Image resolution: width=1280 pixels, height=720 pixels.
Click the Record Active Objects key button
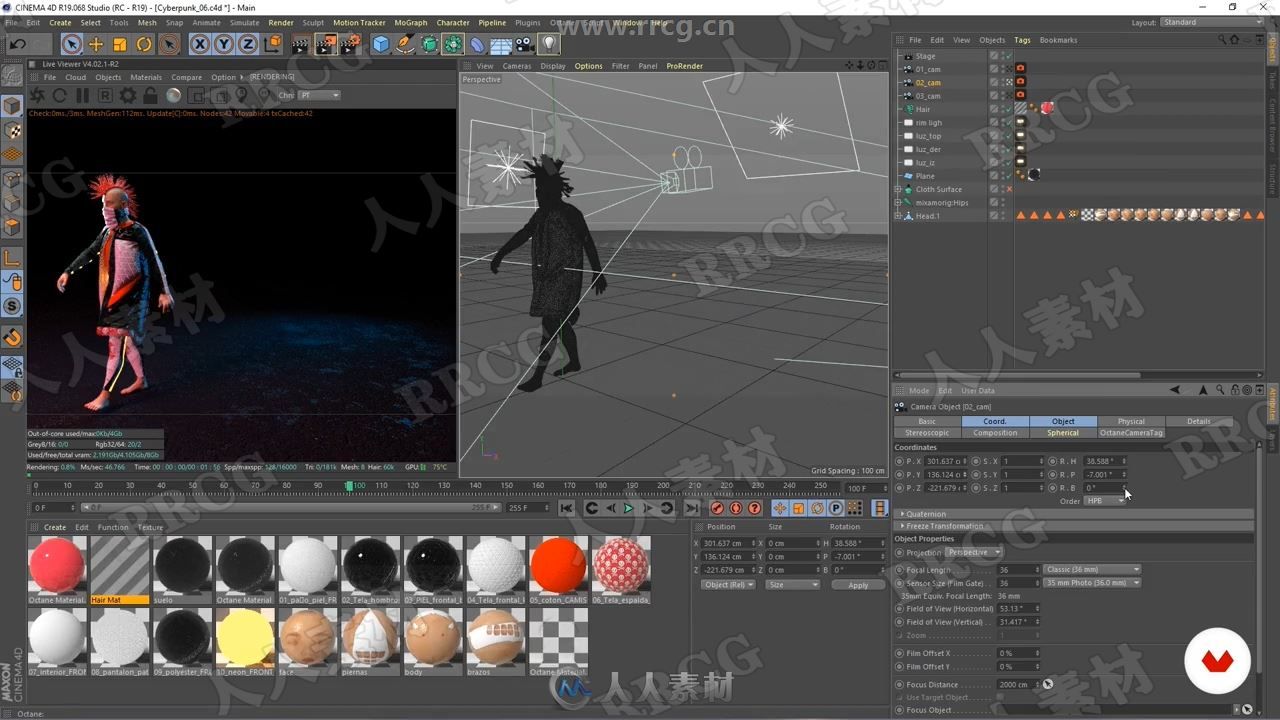(x=717, y=508)
